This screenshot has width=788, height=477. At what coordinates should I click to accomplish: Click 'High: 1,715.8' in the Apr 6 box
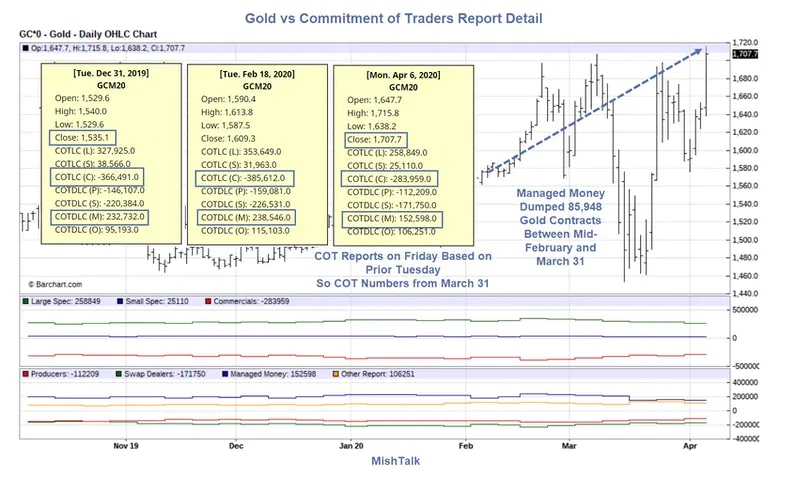[373, 113]
